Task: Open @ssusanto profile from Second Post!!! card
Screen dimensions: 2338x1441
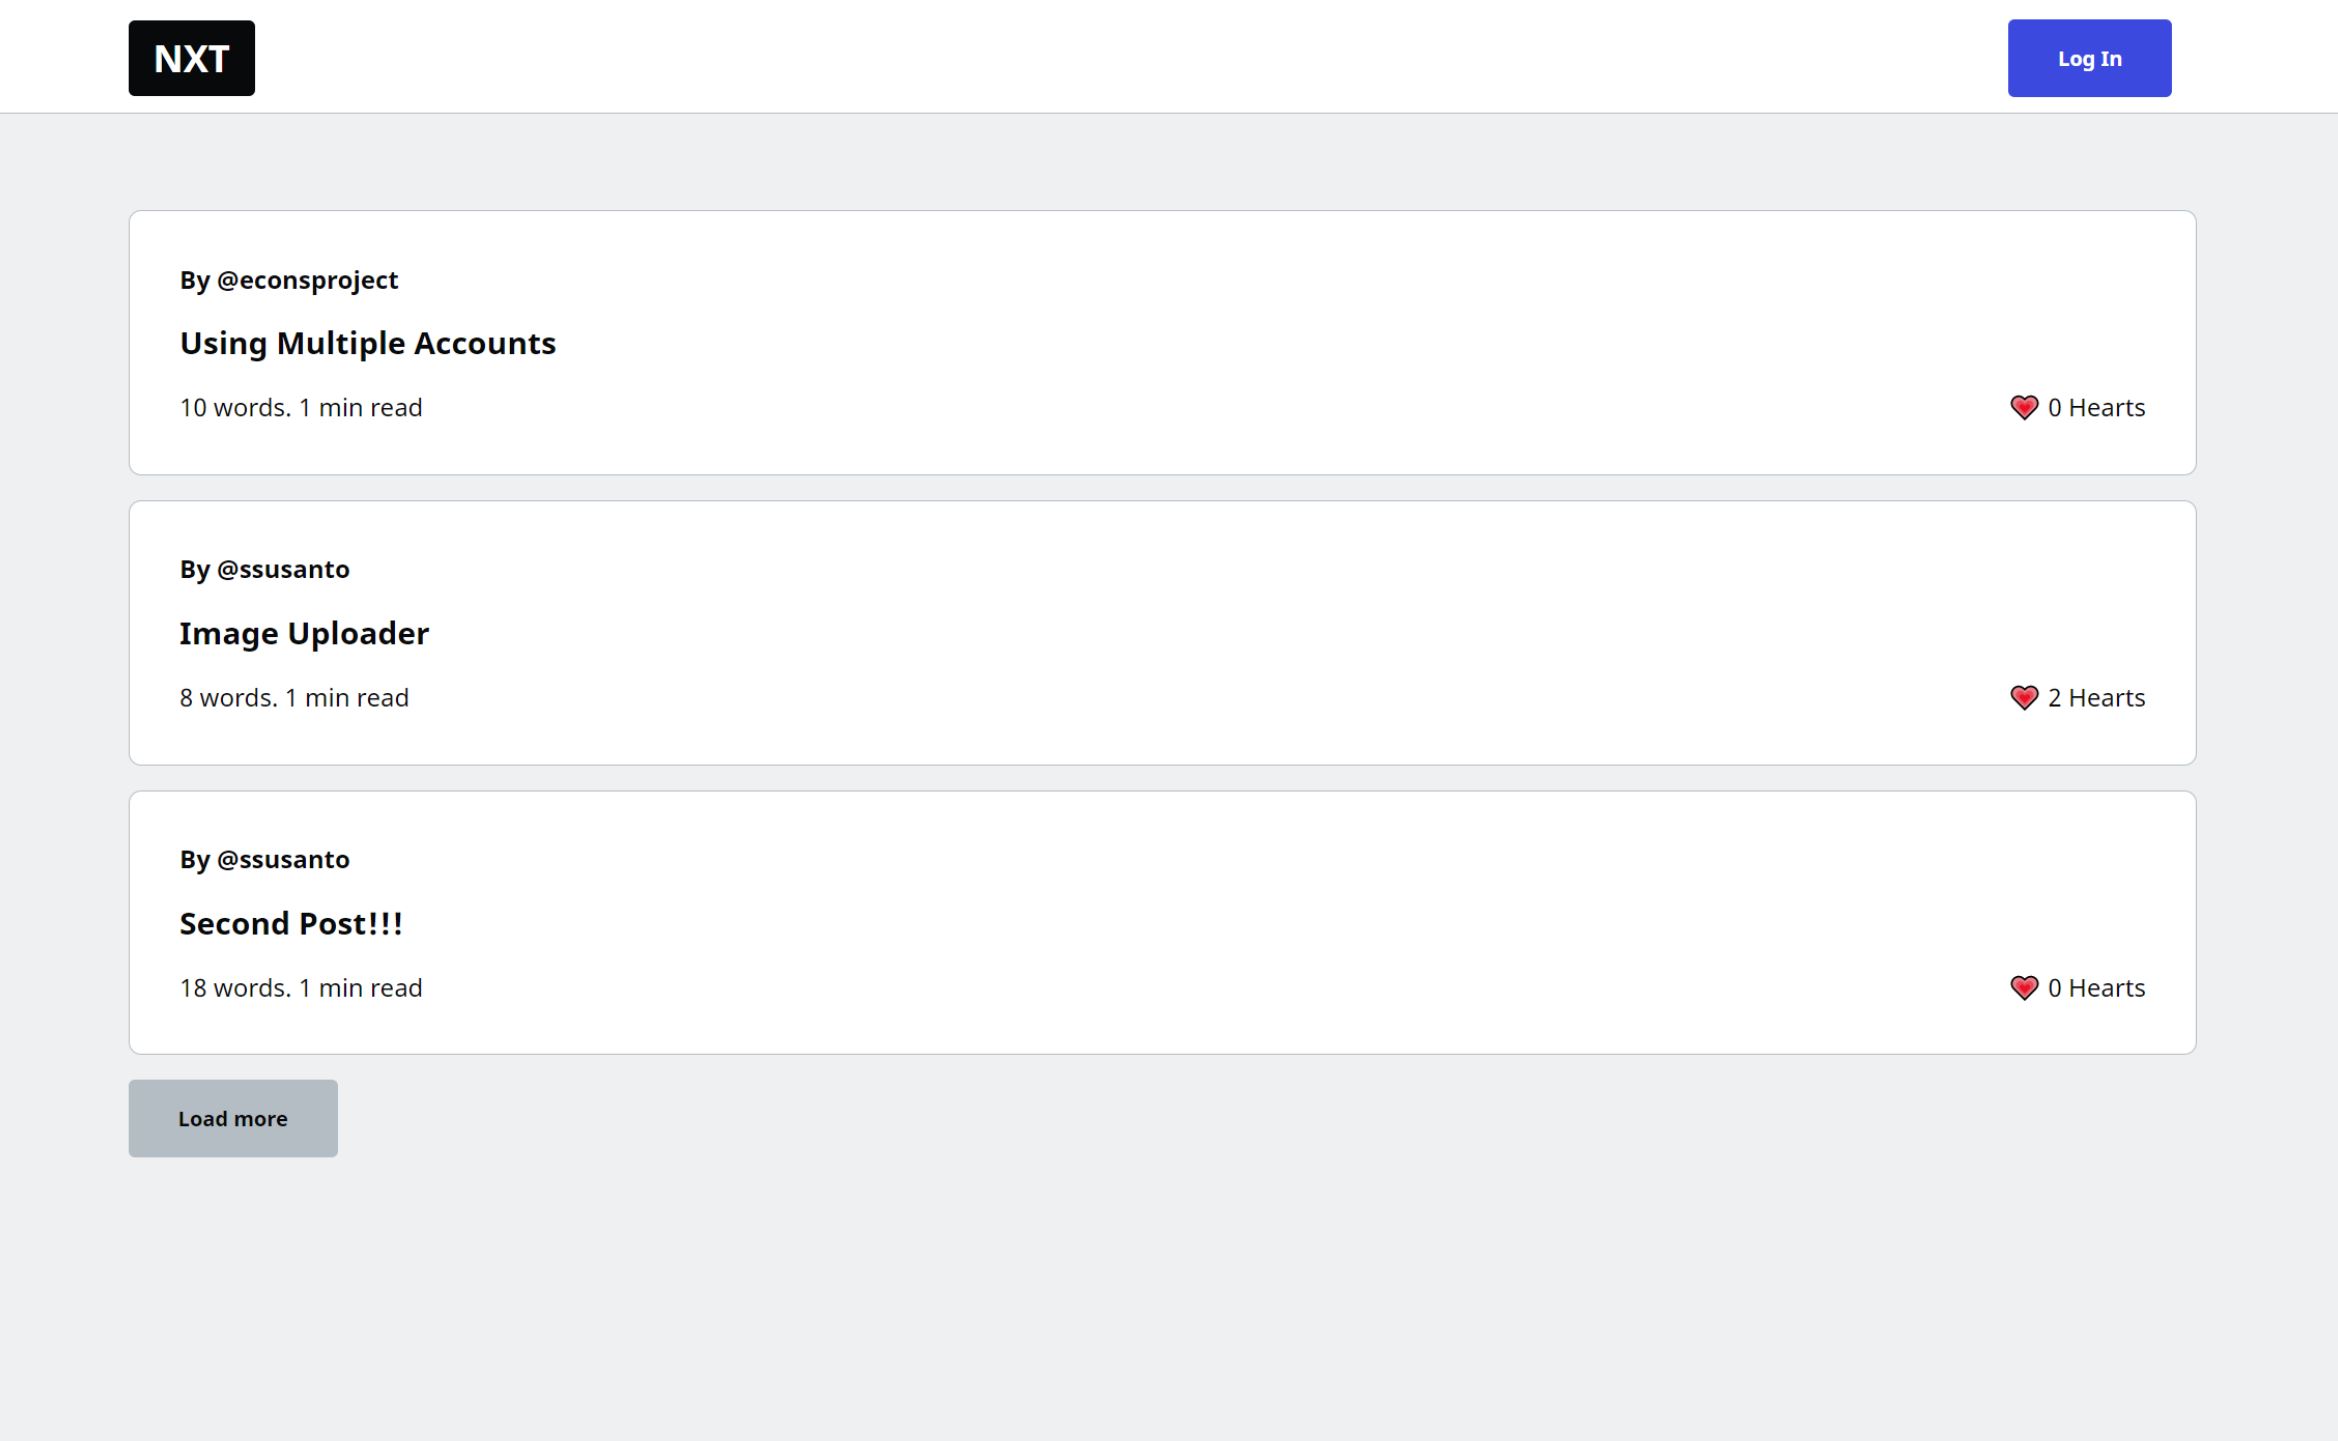Action: (283, 860)
